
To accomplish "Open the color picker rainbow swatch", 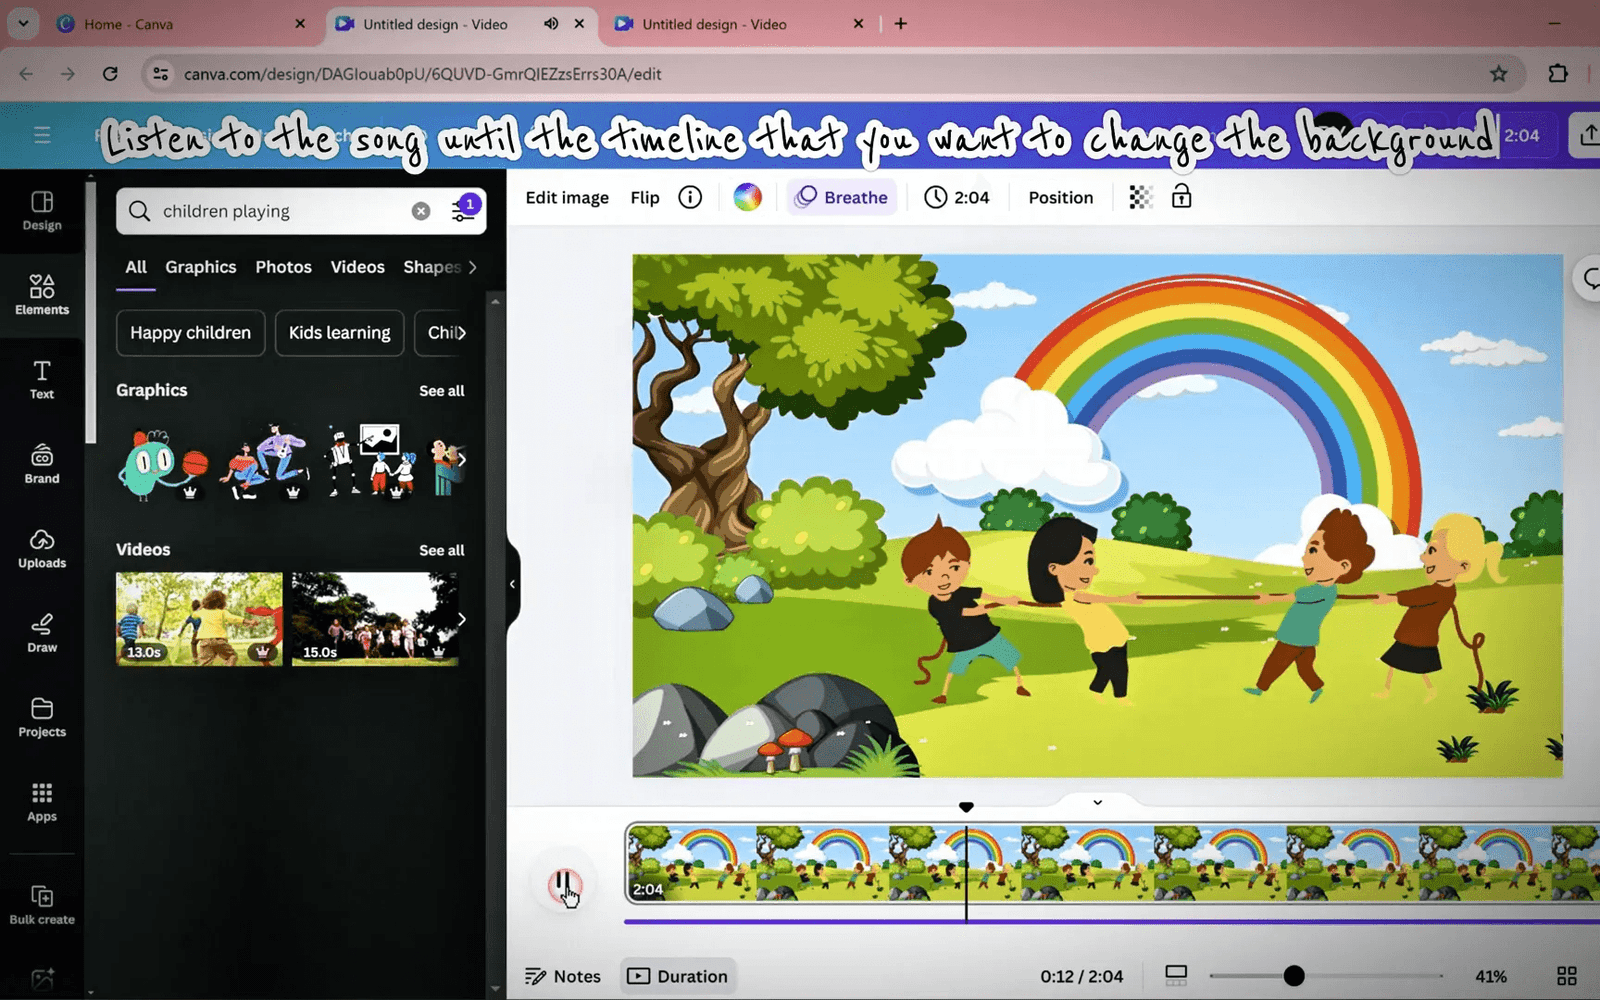I will [747, 197].
